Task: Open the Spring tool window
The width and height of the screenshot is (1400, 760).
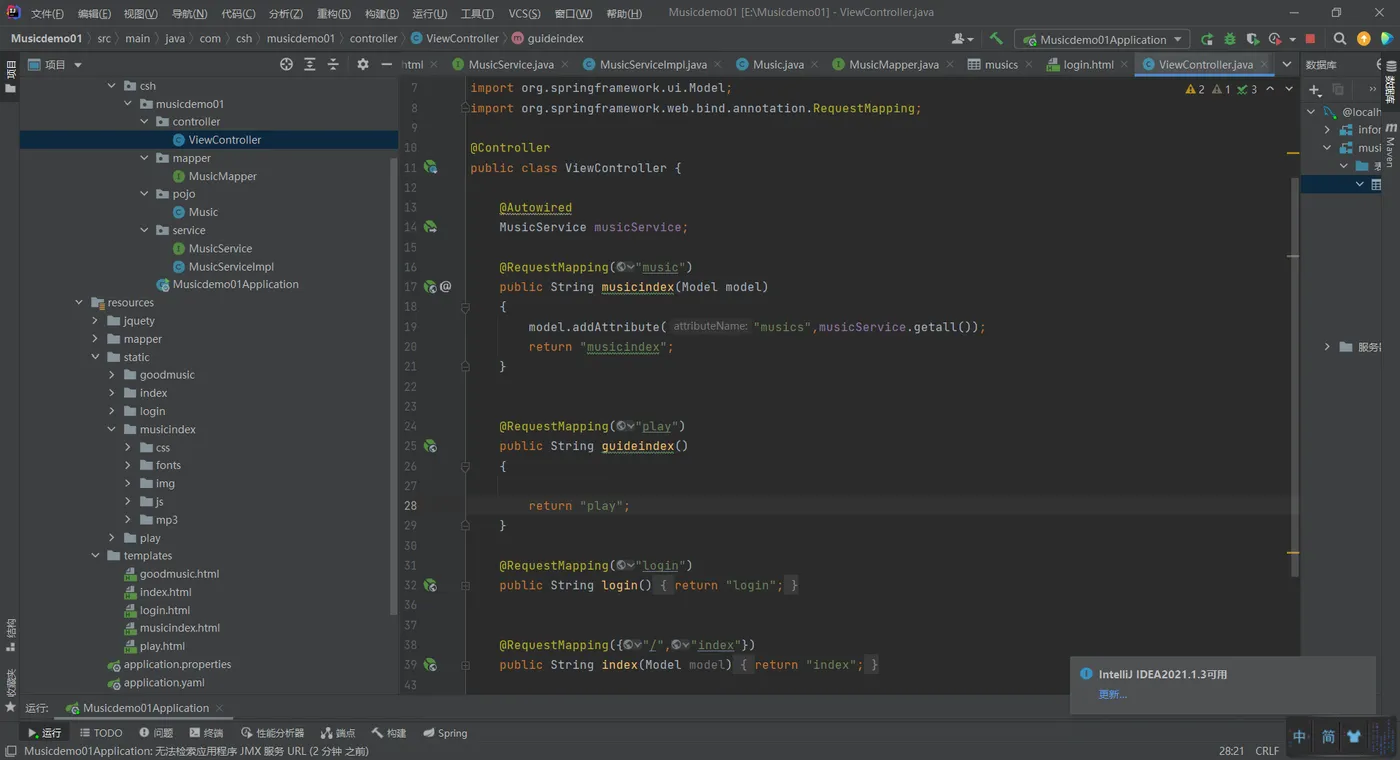Action: (x=445, y=733)
